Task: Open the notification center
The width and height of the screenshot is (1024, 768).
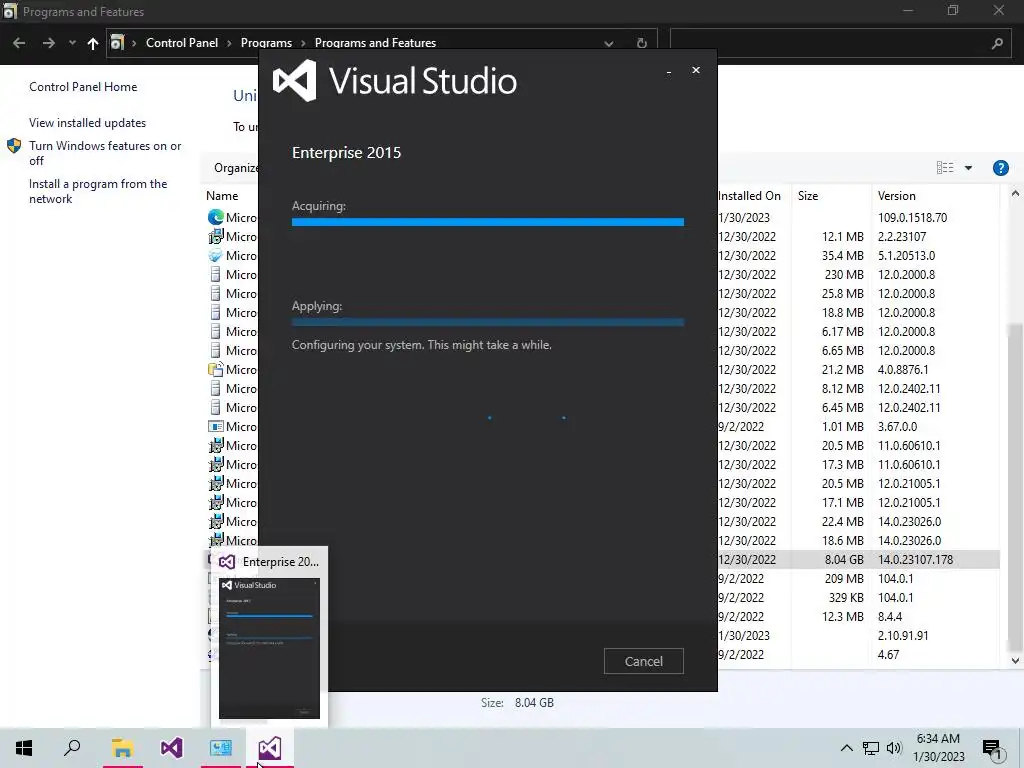Action: [992, 748]
